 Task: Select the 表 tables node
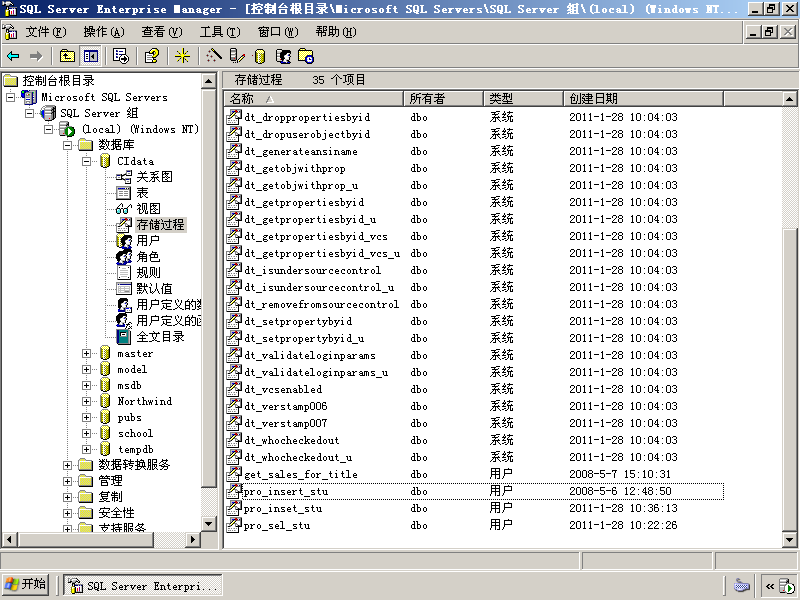(x=142, y=193)
